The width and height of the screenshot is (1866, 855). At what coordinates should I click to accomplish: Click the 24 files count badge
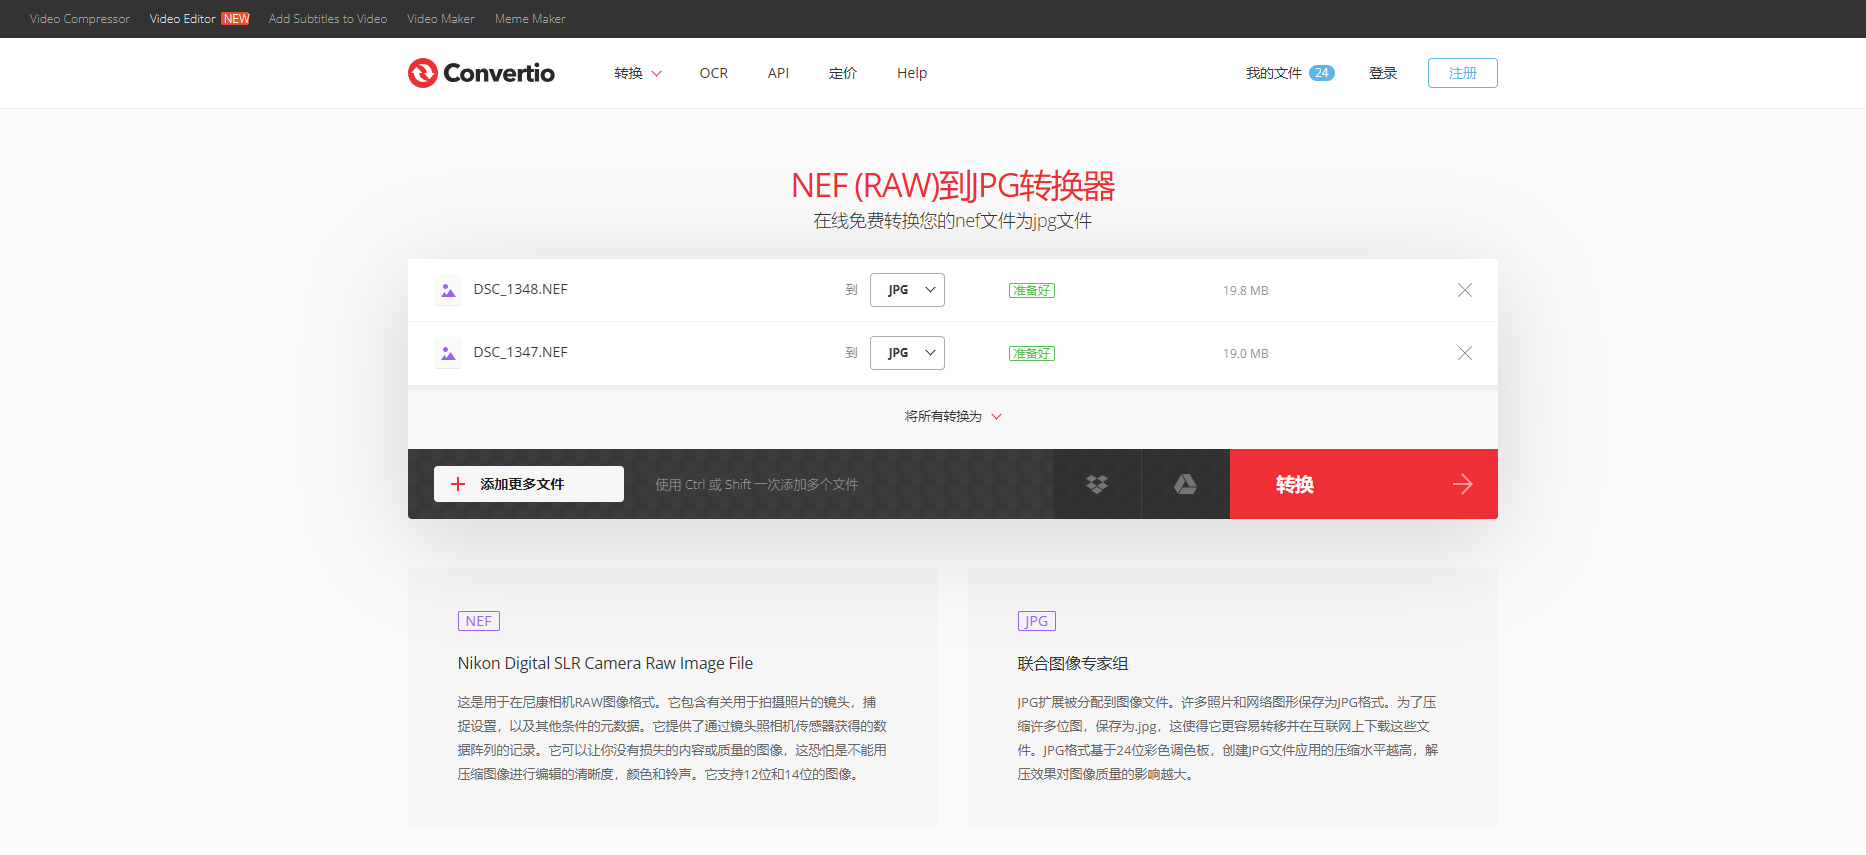[1322, 73]
